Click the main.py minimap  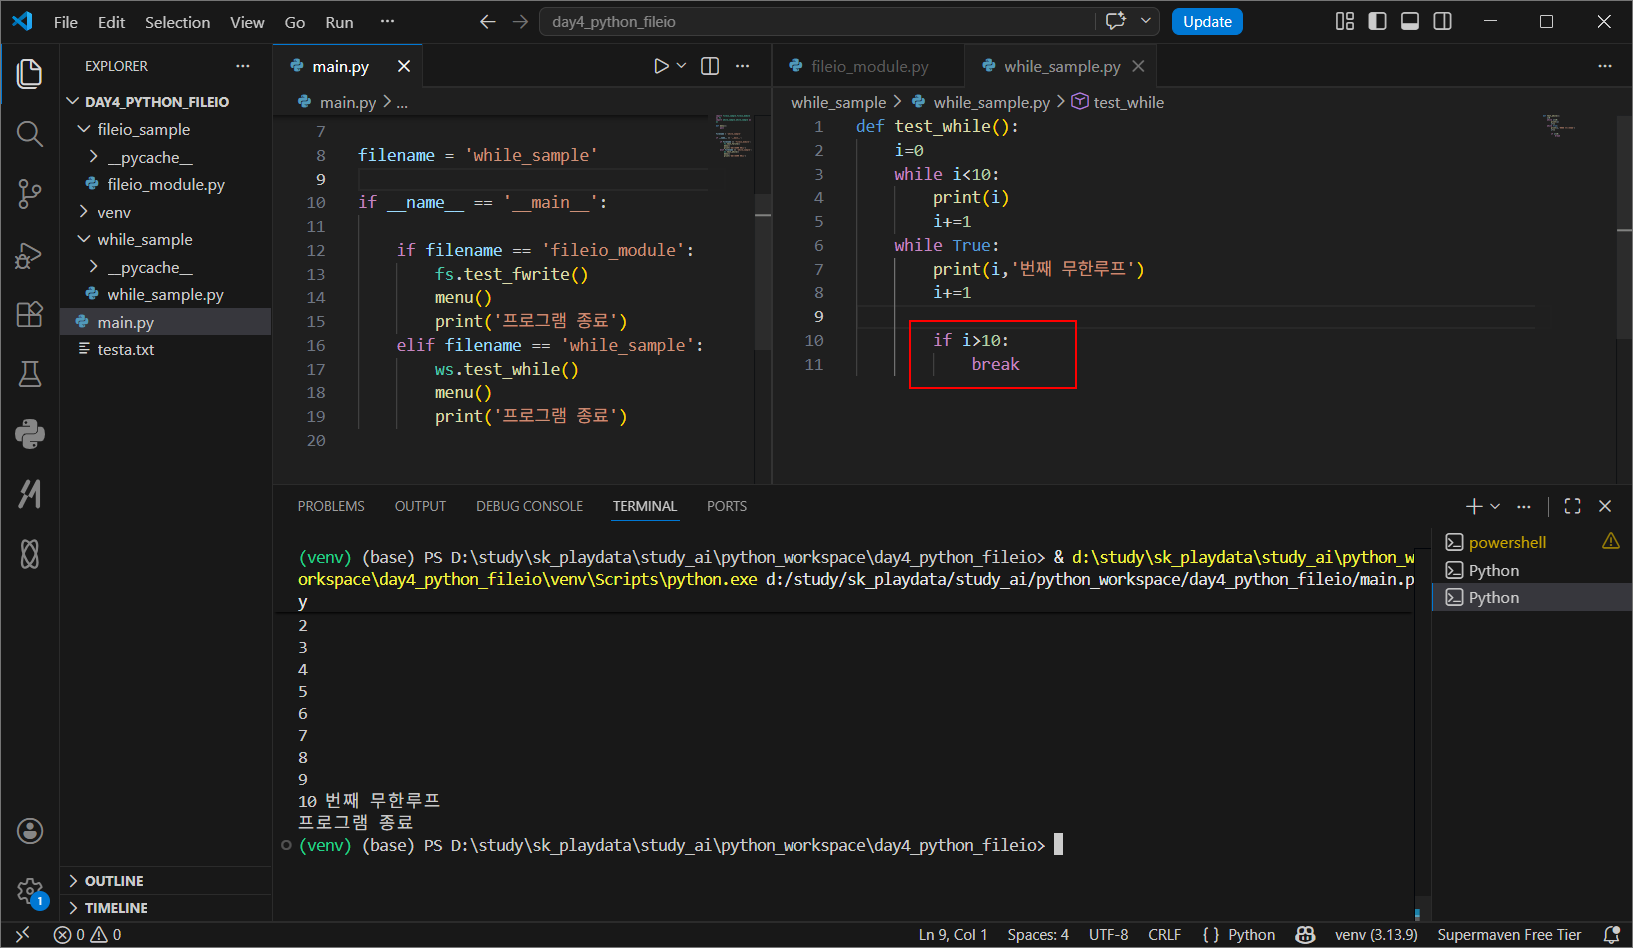735,136
